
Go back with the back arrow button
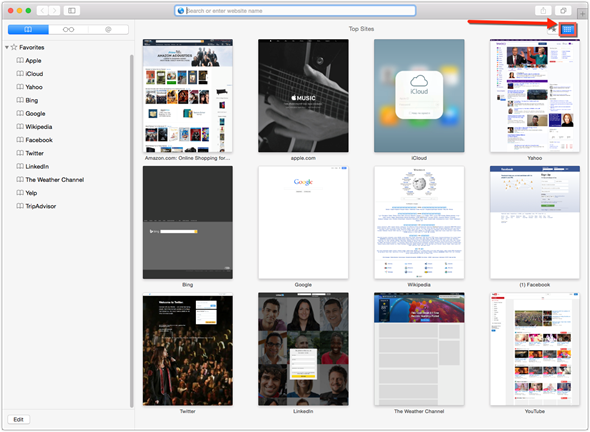[x=43, y=11]
